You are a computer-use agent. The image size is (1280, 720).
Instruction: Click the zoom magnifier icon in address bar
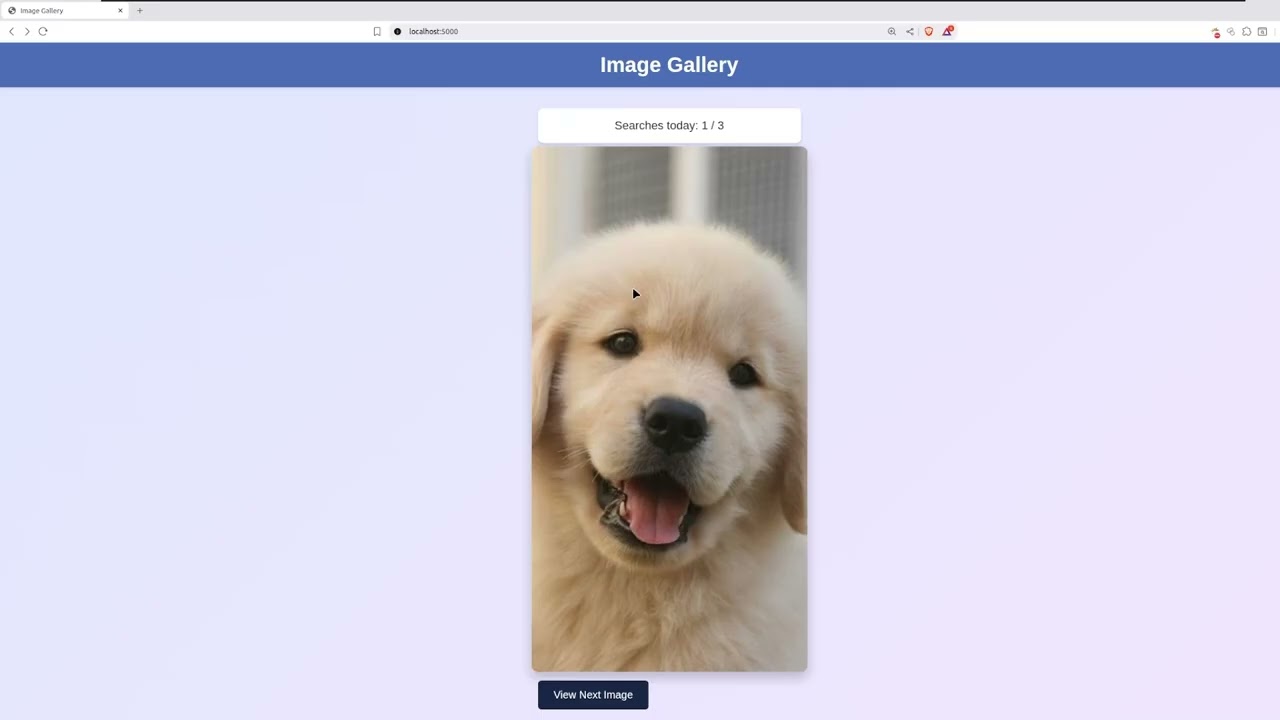pyautogui.click(x=892, y=31)
